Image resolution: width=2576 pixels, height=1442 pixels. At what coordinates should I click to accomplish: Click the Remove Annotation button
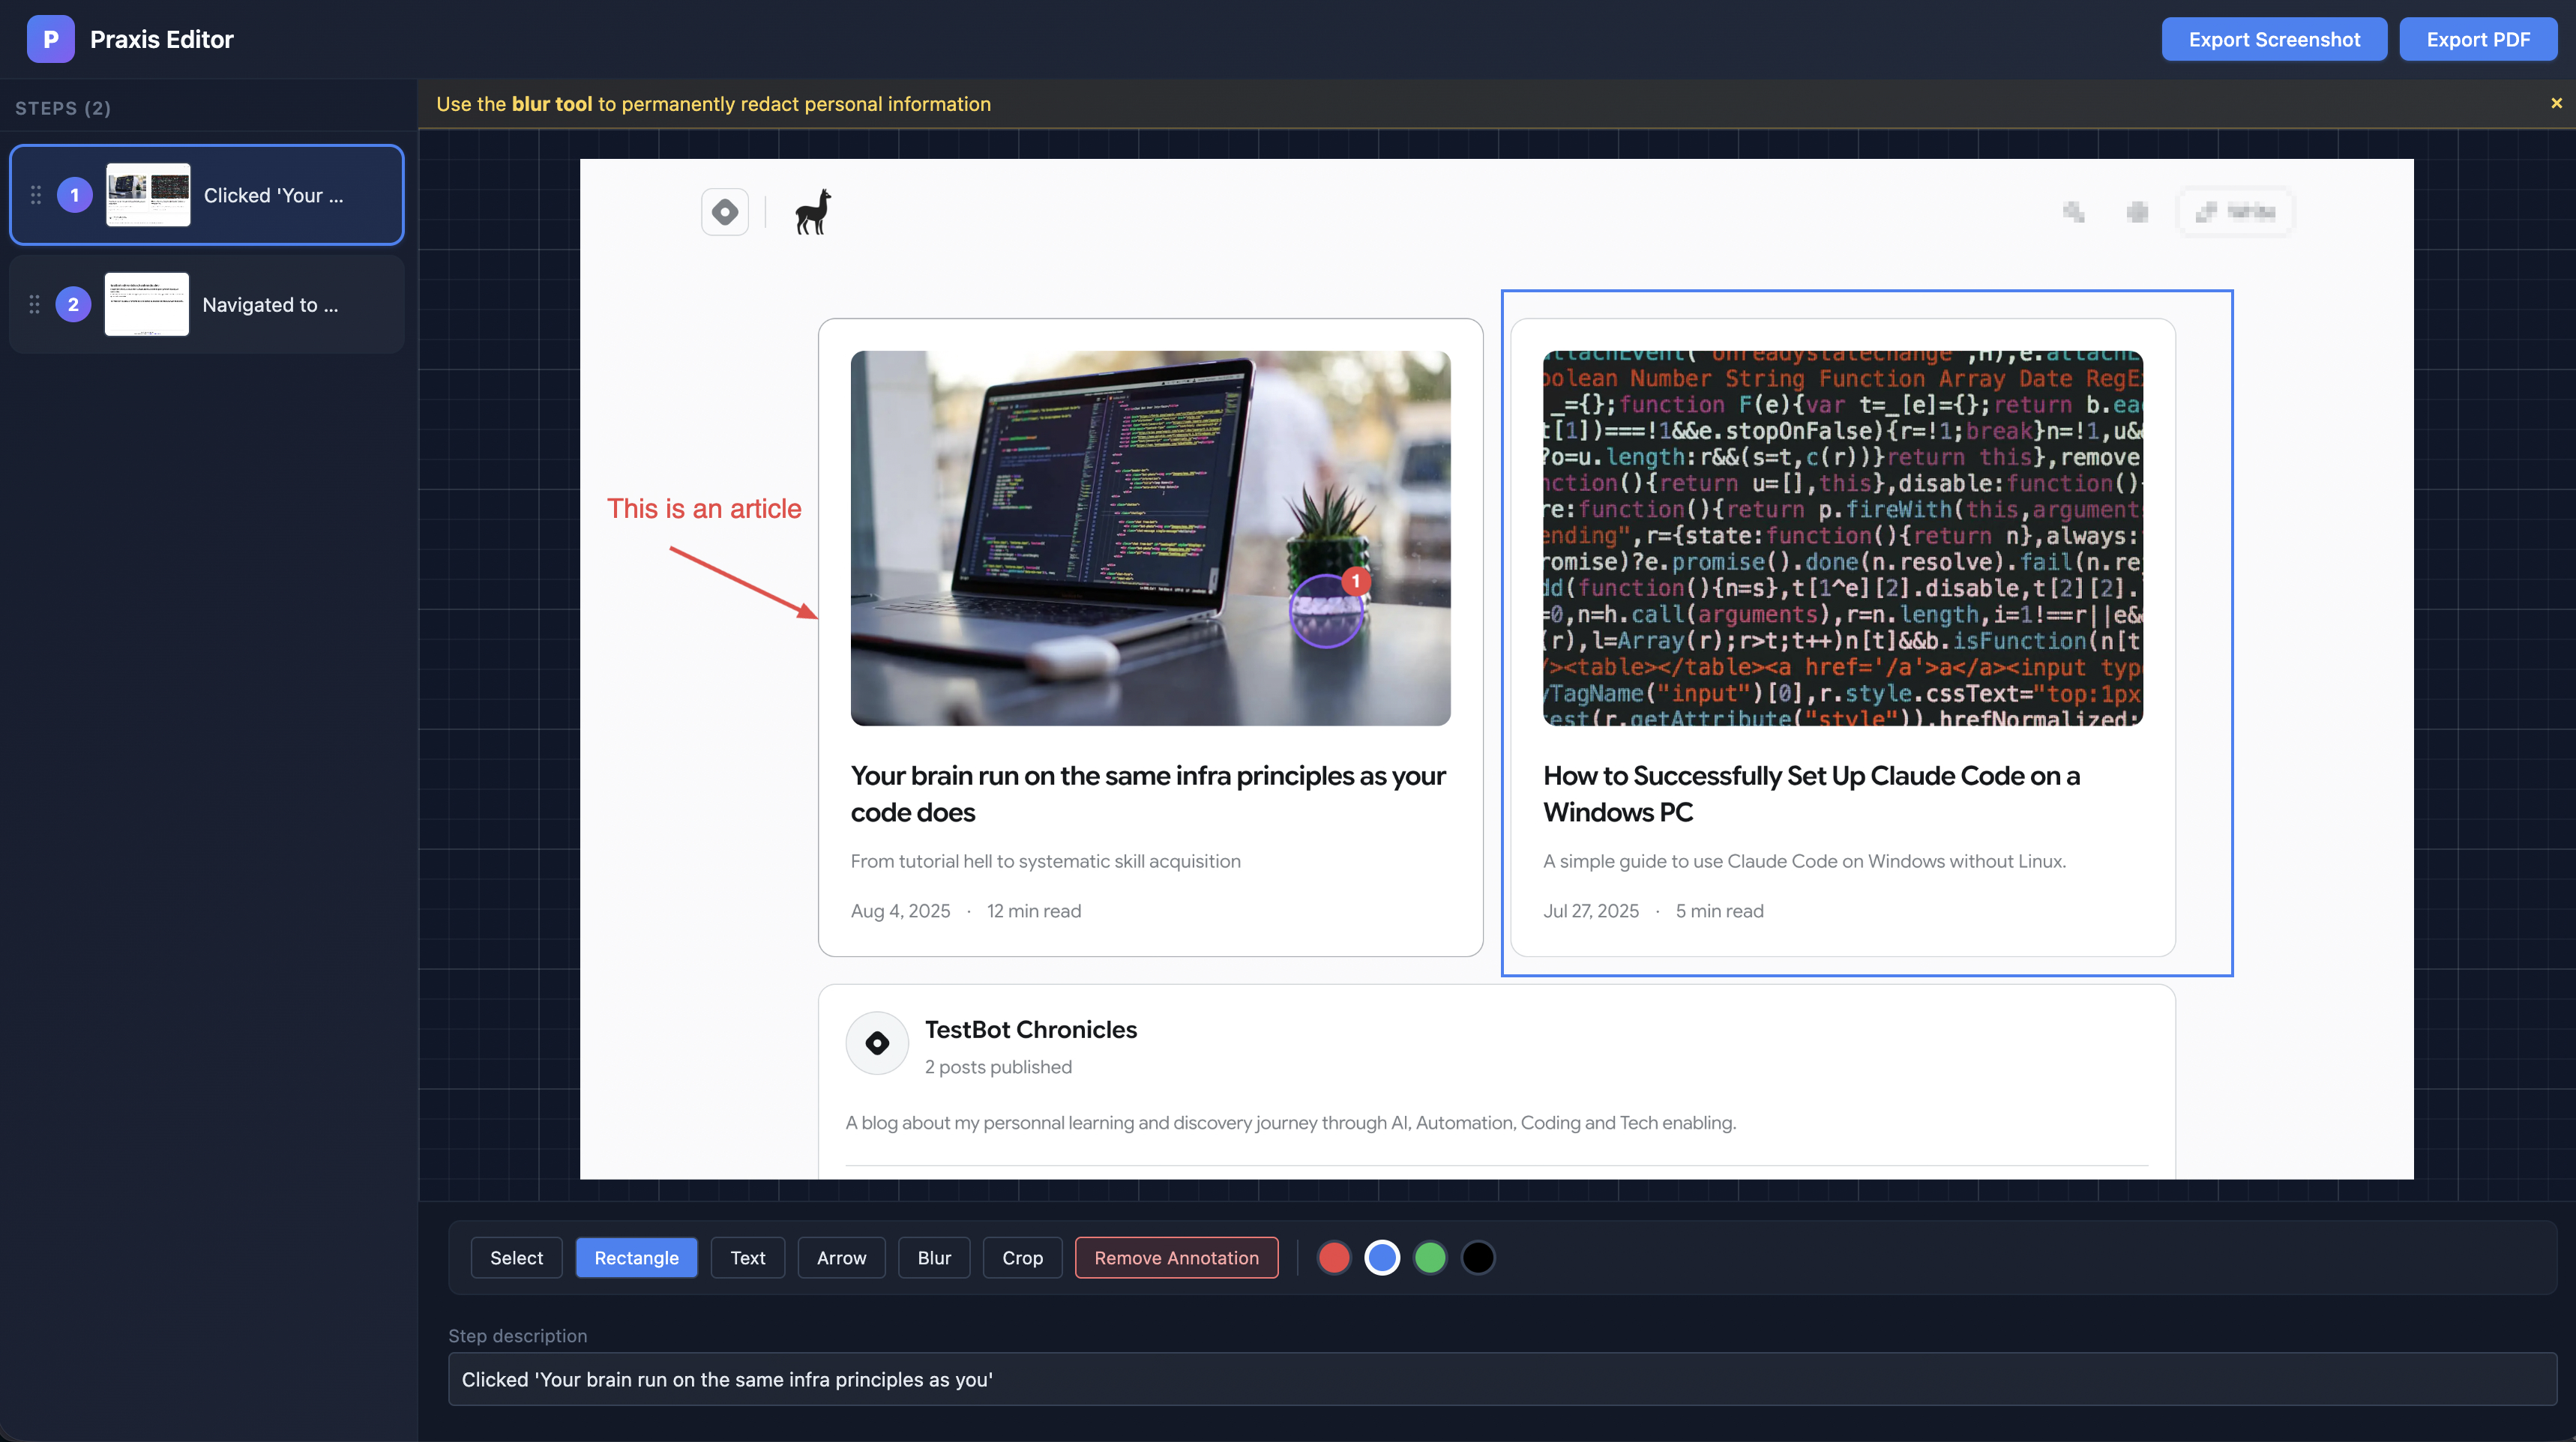tap(1176, 1257)
